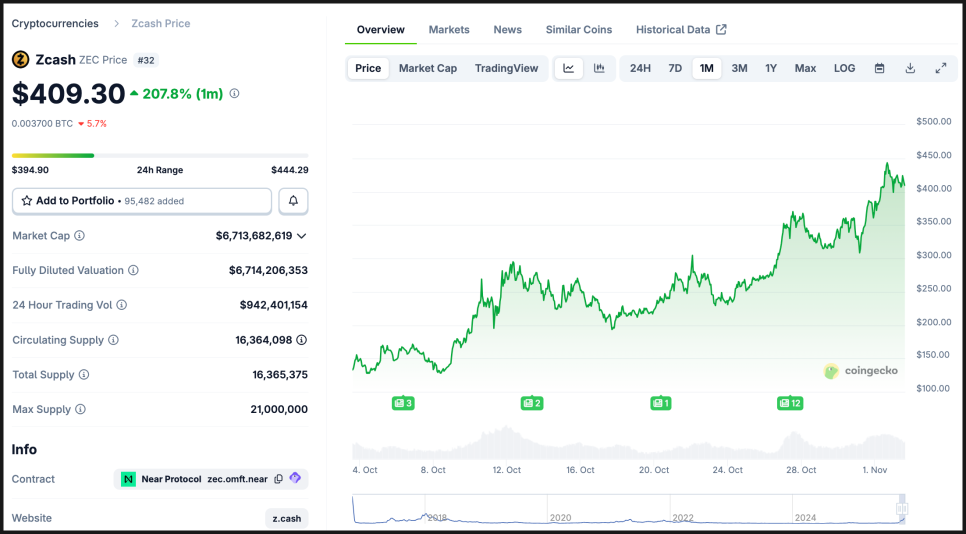The width and height of the screenshot is (966, 534).
Task: Click the Market Cap info icon
Action: (x=80, y=236)
